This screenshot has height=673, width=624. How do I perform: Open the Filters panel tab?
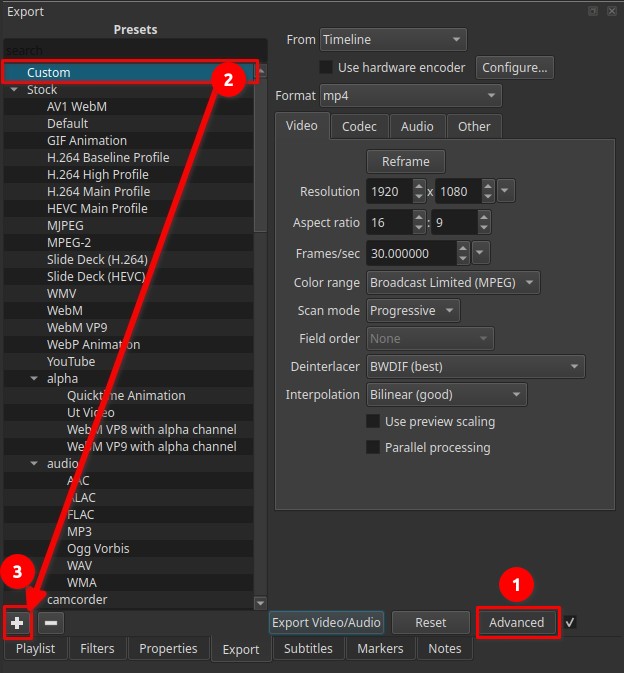(x=97, y=648)
